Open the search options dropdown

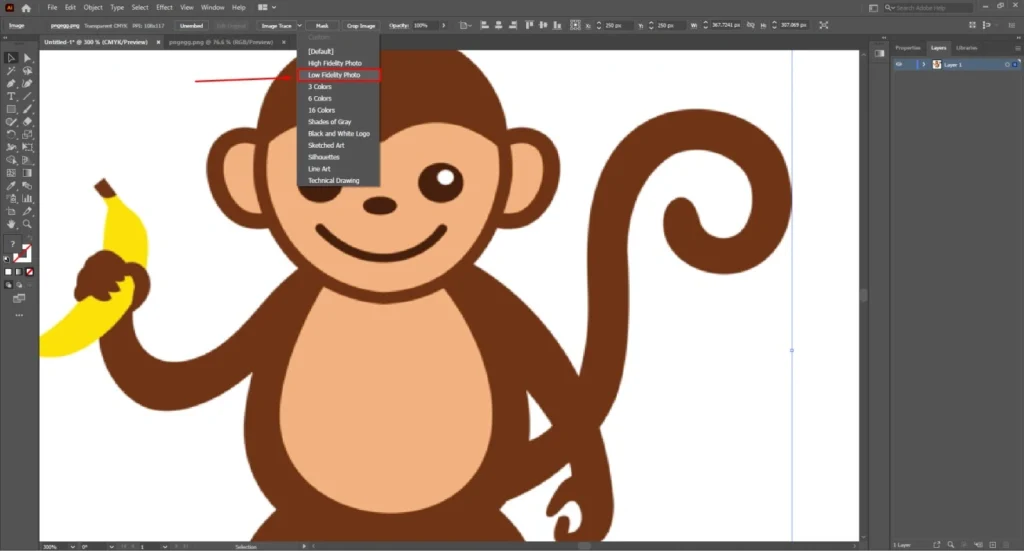pos(889,8)
